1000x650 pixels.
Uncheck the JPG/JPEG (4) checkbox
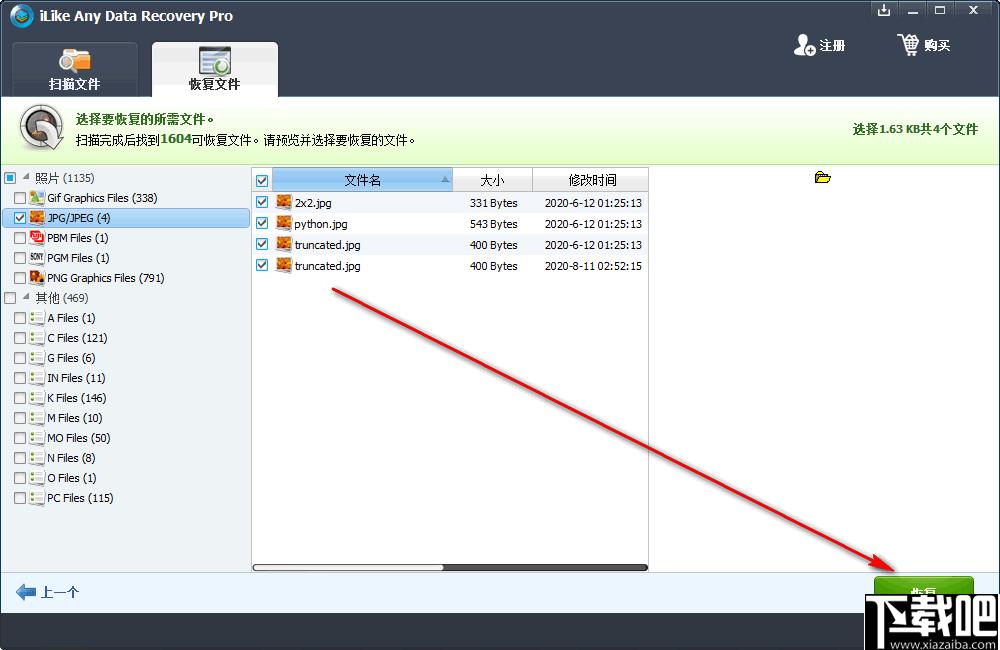point(20,218)
